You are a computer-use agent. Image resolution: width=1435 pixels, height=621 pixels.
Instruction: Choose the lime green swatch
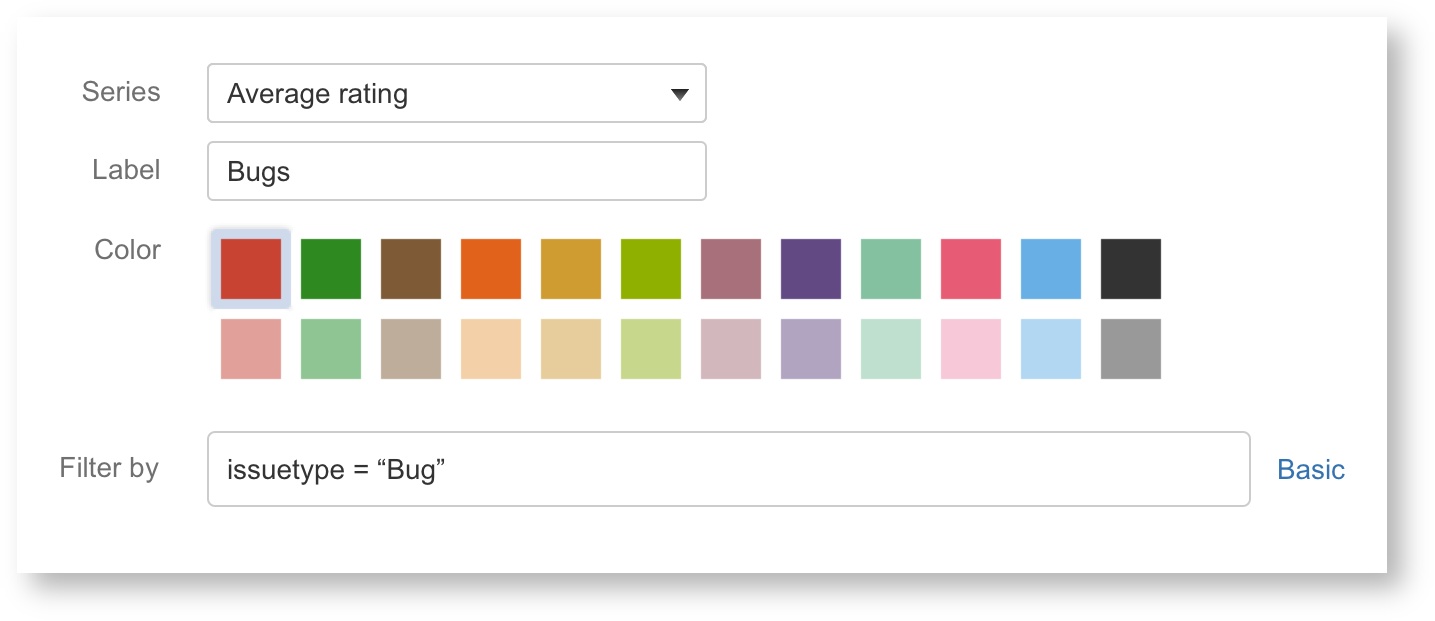tap(651, 269)
